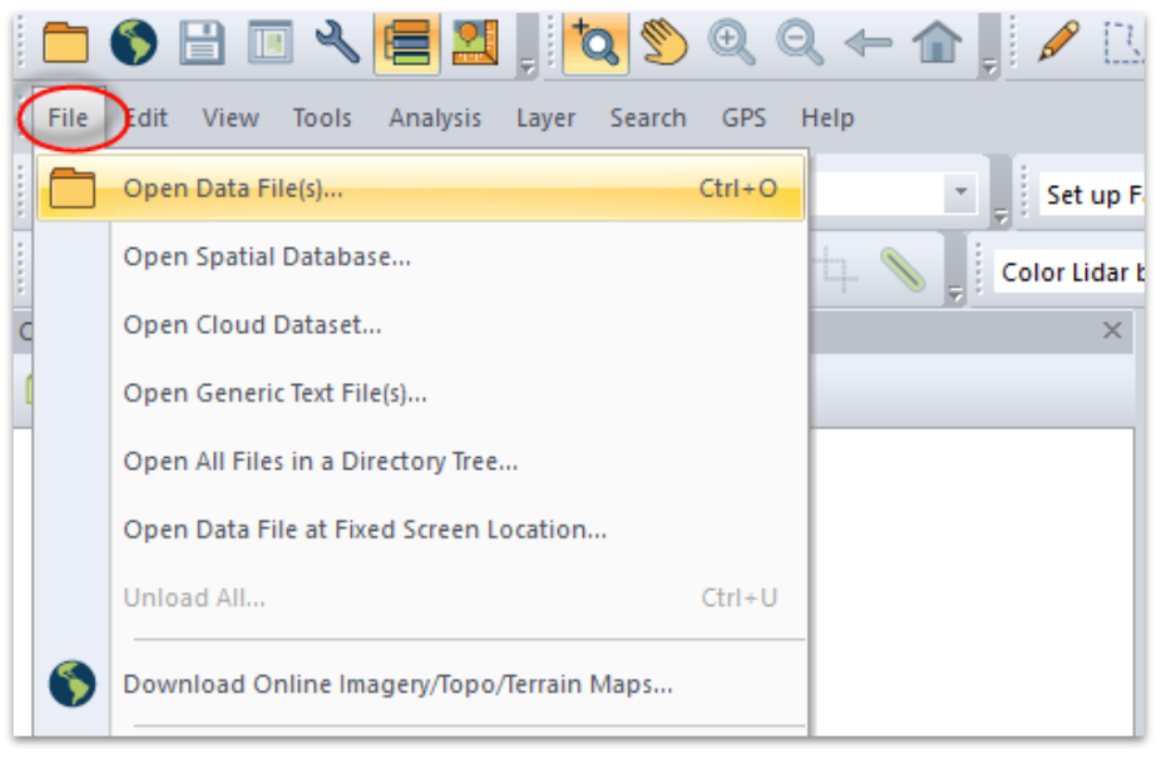The width and height of the screenshot is (1165, 761).
Task: Close the docked panel with the X
Action: click(x=1112, y=331)
